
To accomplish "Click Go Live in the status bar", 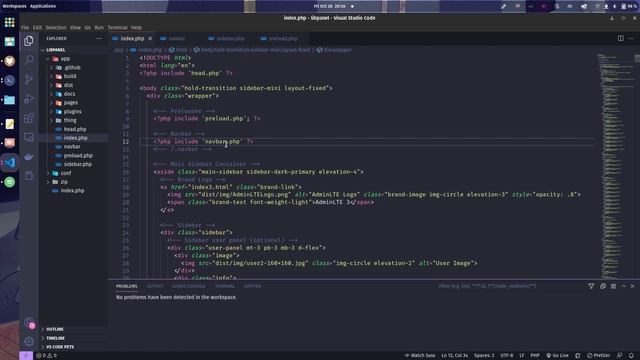I will [x=557, y=356].
